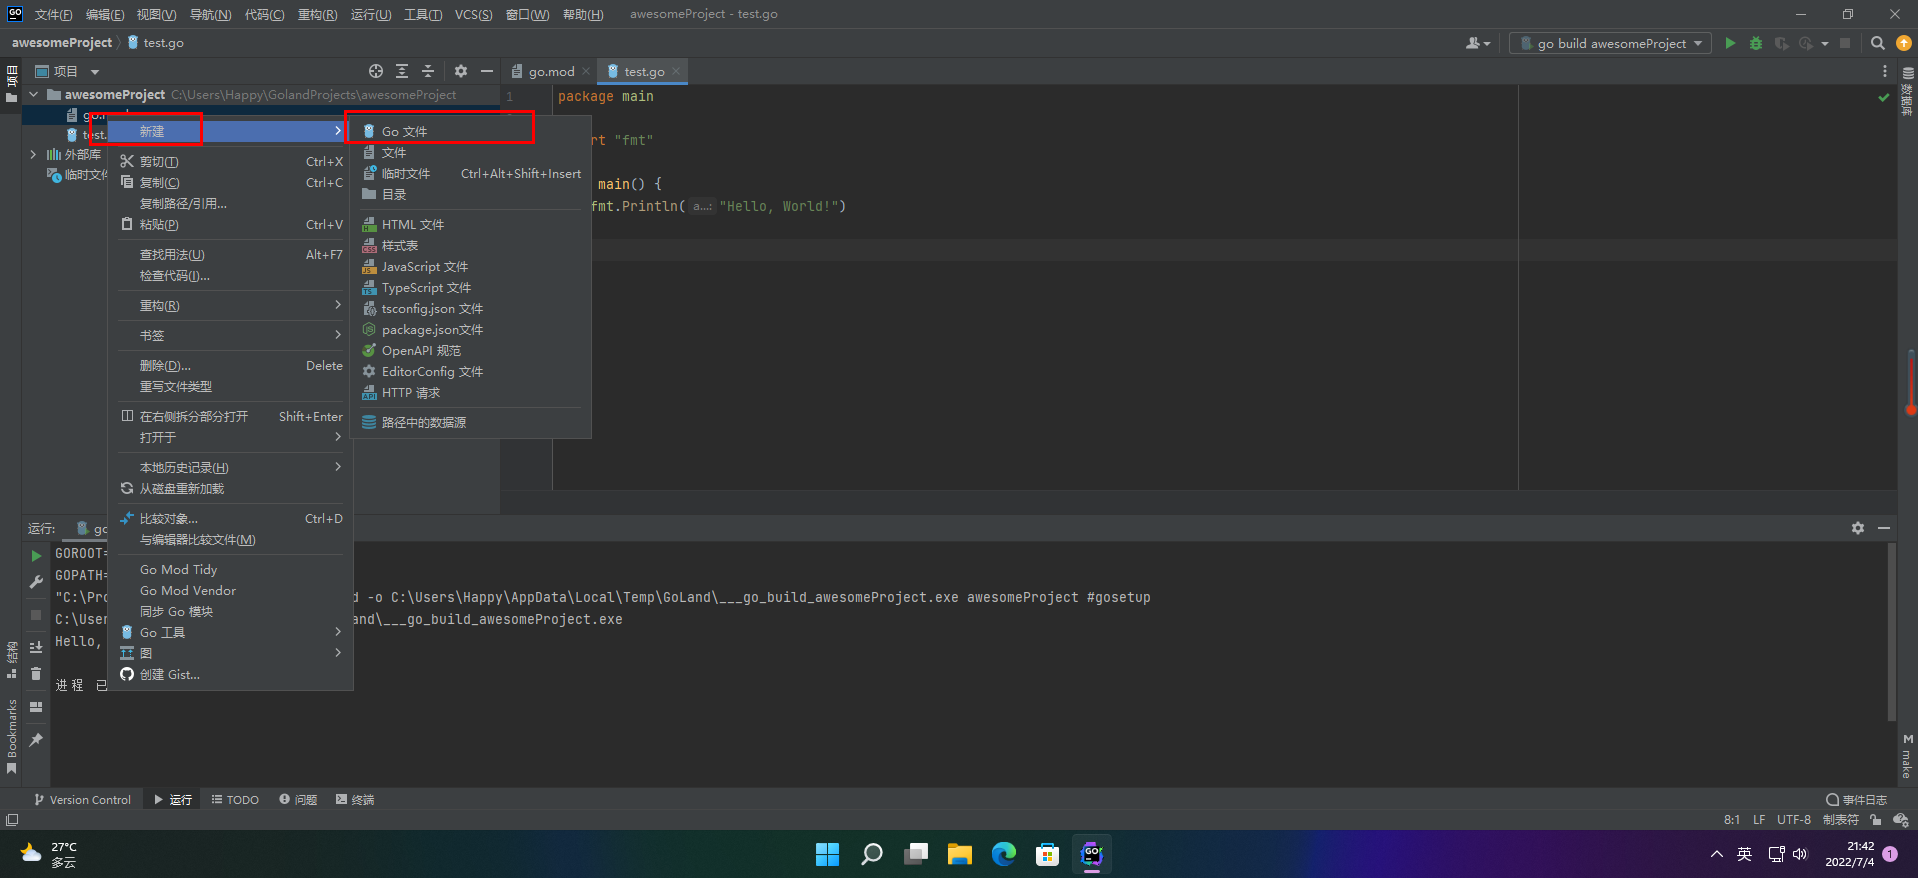This screenshot has height=878, width=1918.
Task: Click the 8:1 cursor position indicator
Action: (1732, 819)
